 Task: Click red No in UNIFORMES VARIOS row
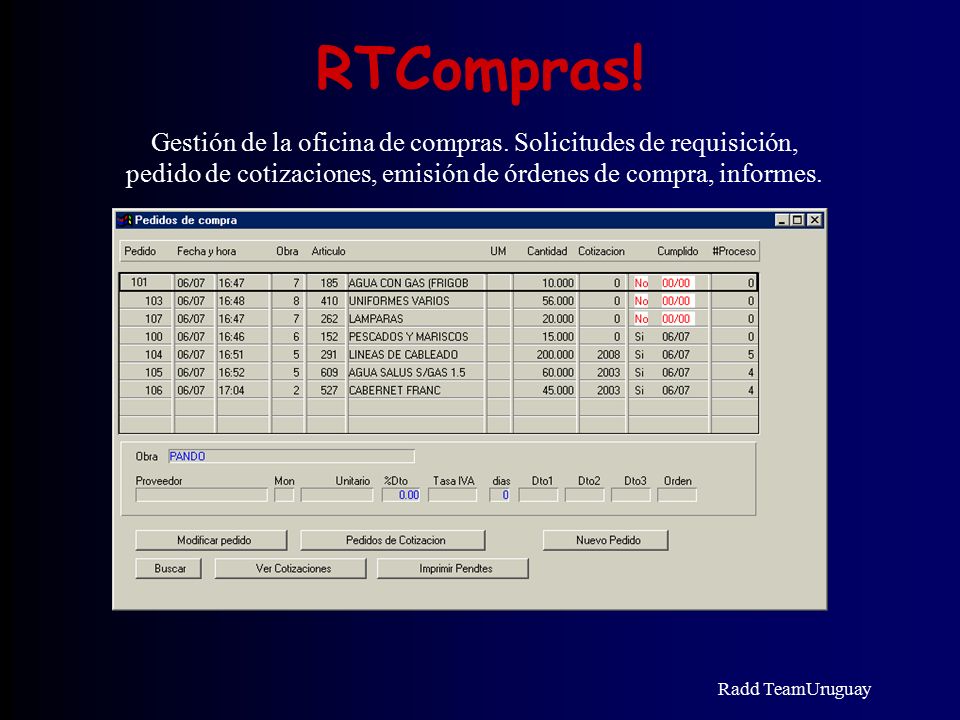[x=641, y=301]
